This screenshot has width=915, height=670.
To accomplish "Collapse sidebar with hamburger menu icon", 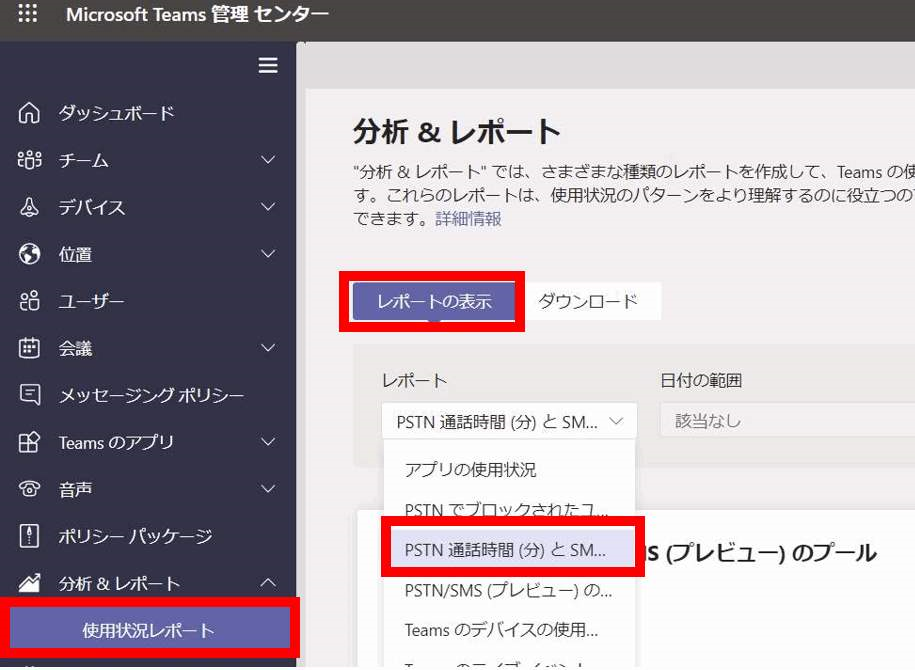I will (268, 65).
